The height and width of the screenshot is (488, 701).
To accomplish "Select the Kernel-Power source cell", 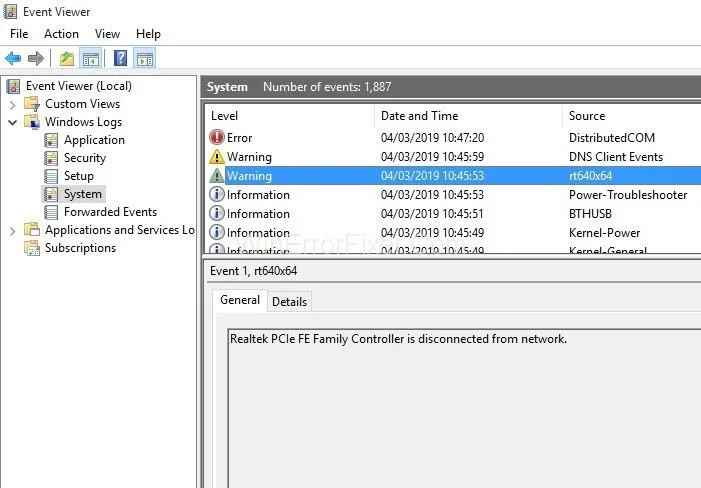I will coord(604,233).
